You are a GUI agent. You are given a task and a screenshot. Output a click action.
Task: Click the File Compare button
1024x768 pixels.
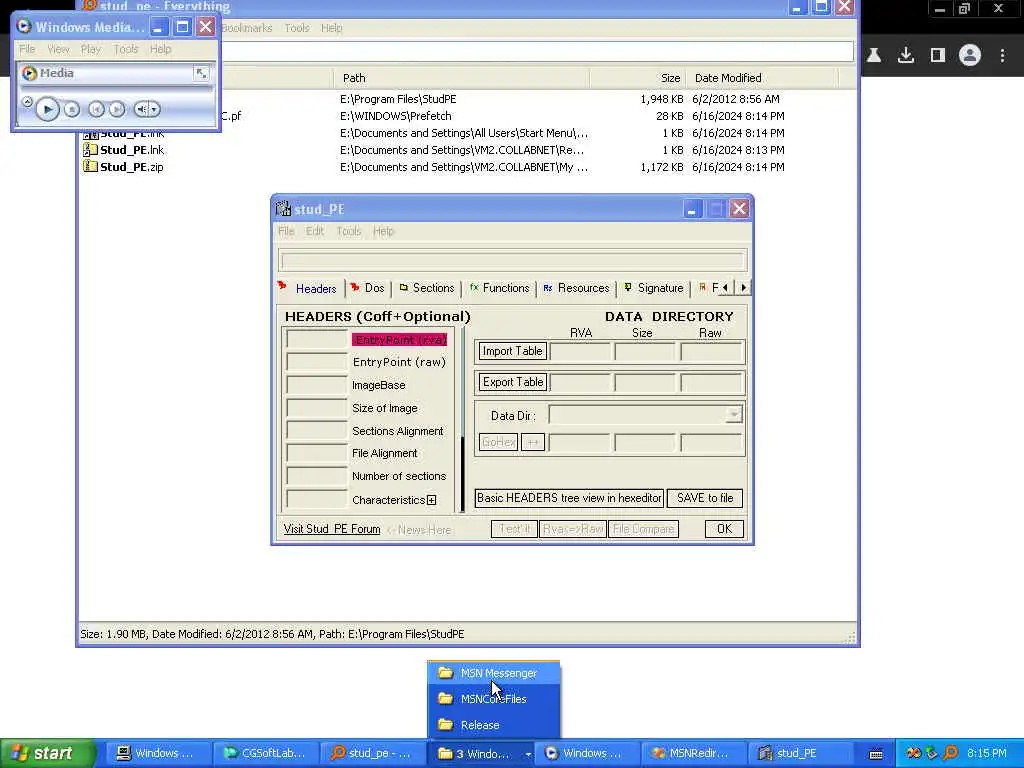[643, 529]
